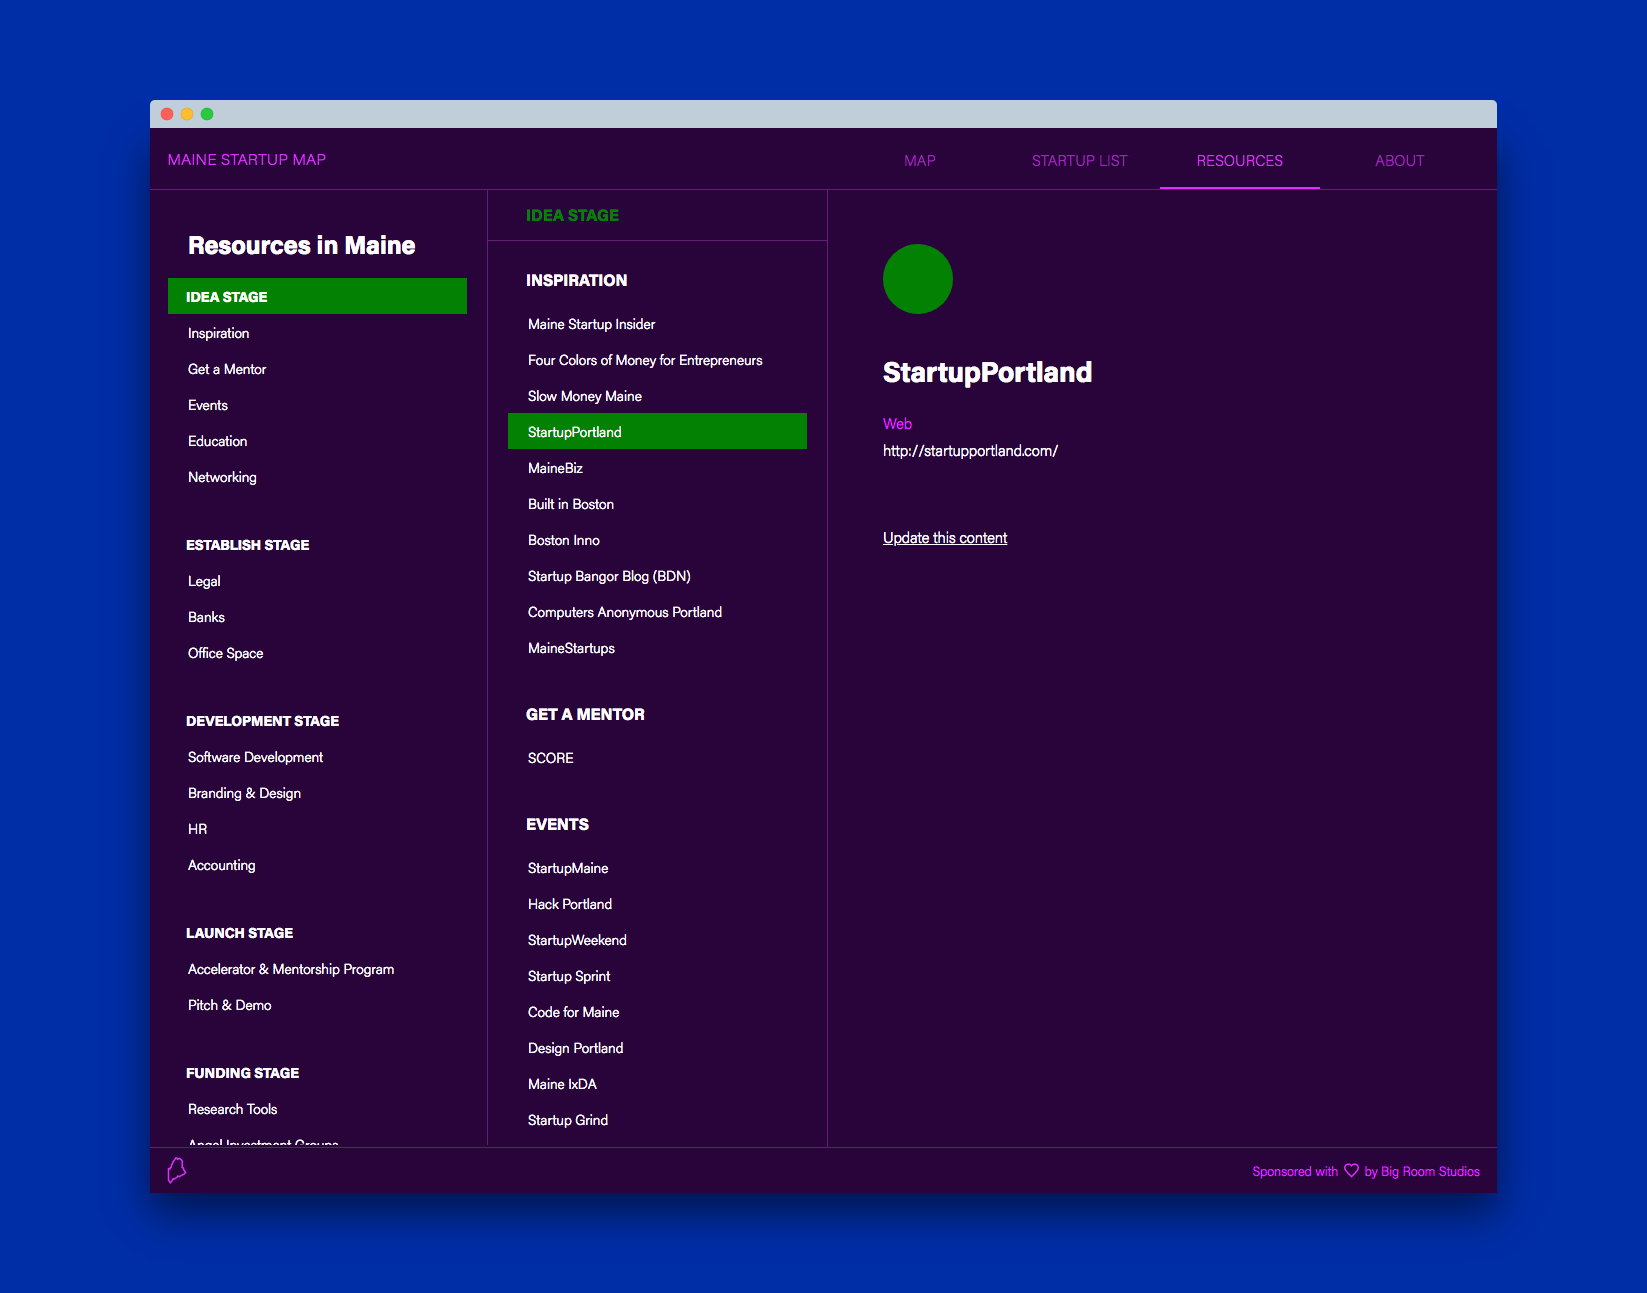Viewport: 1647px width, 1293px height.
Task: Go to the ABOUT tab
Action: coord(1400,160)
